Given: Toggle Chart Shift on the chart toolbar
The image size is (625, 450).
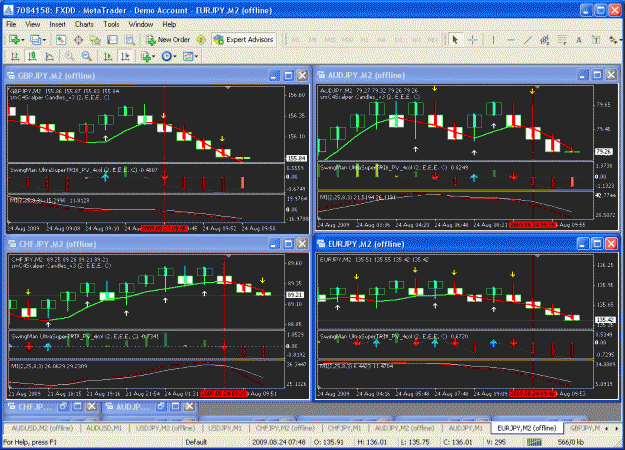Looking at the screenshot, I should 125,56.
